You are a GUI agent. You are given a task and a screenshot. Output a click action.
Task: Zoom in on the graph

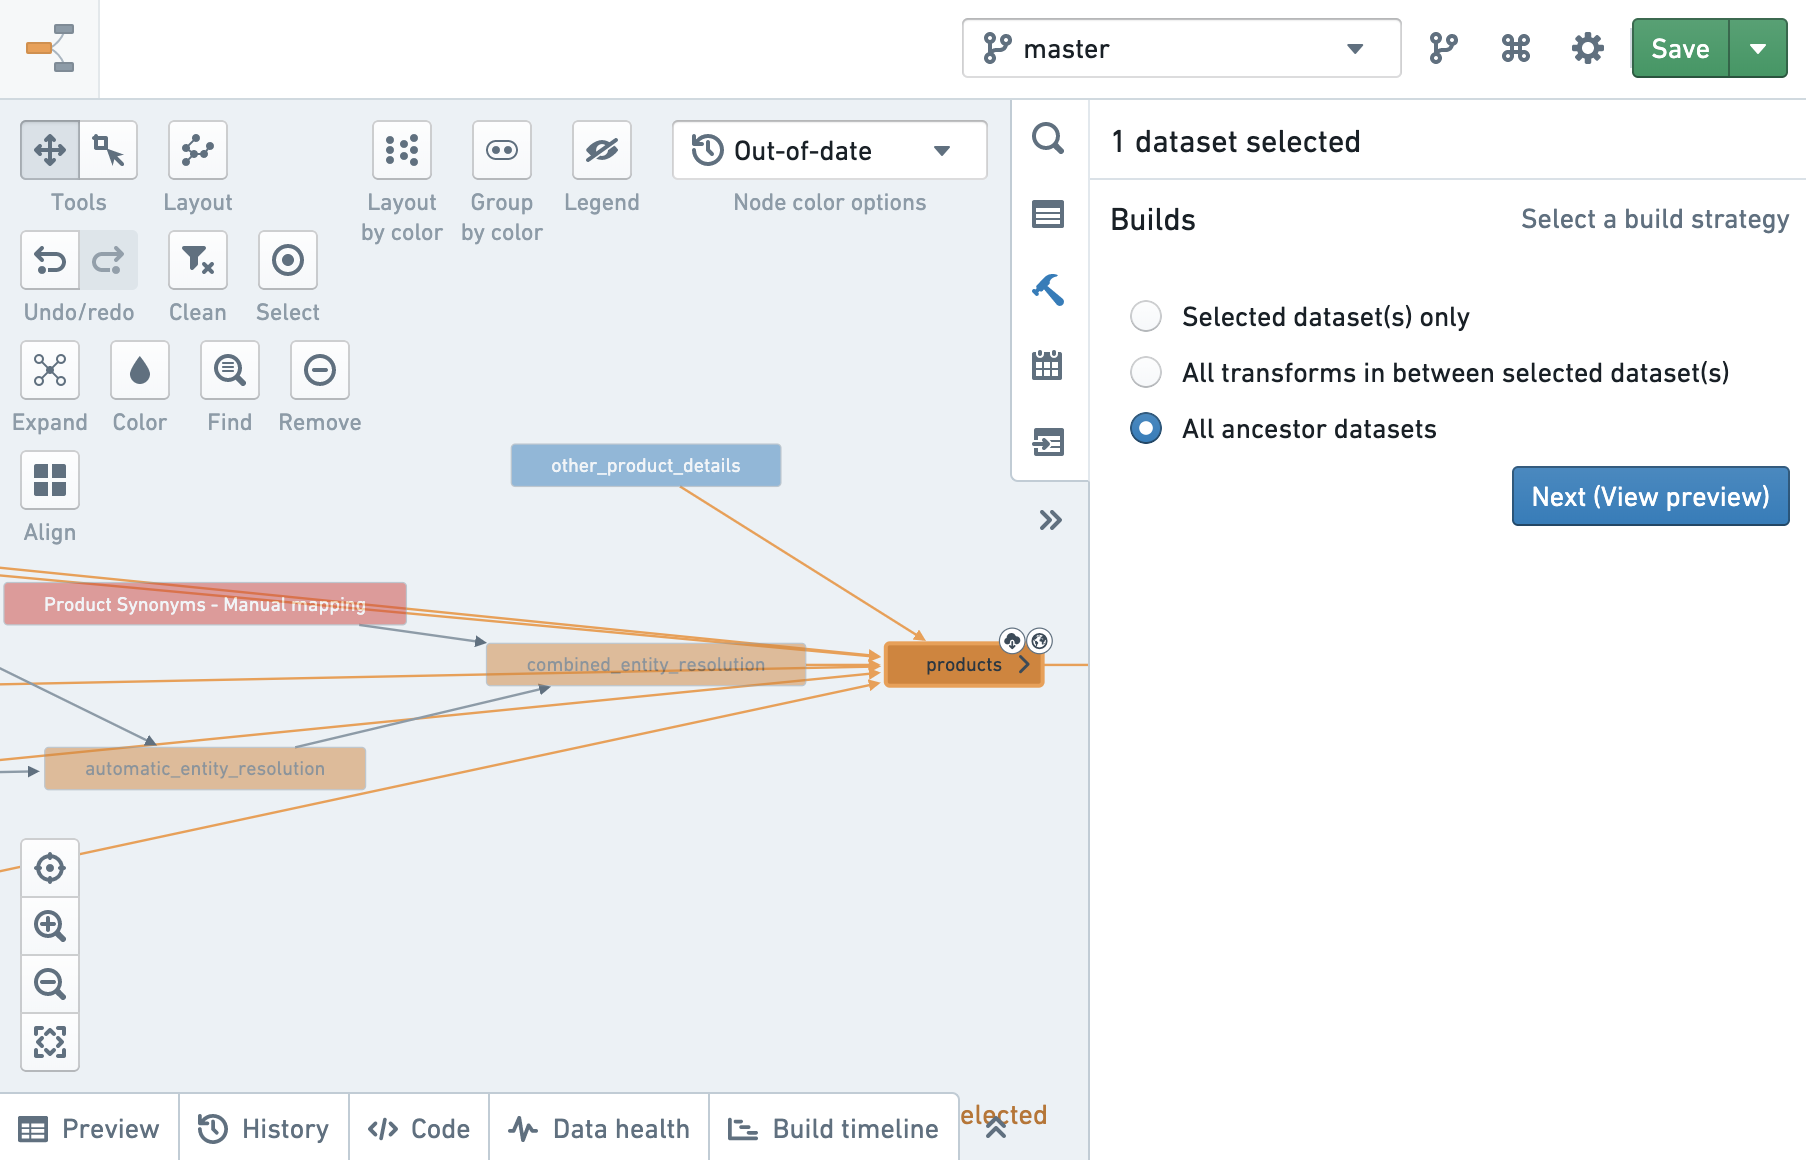coord(50,926)
